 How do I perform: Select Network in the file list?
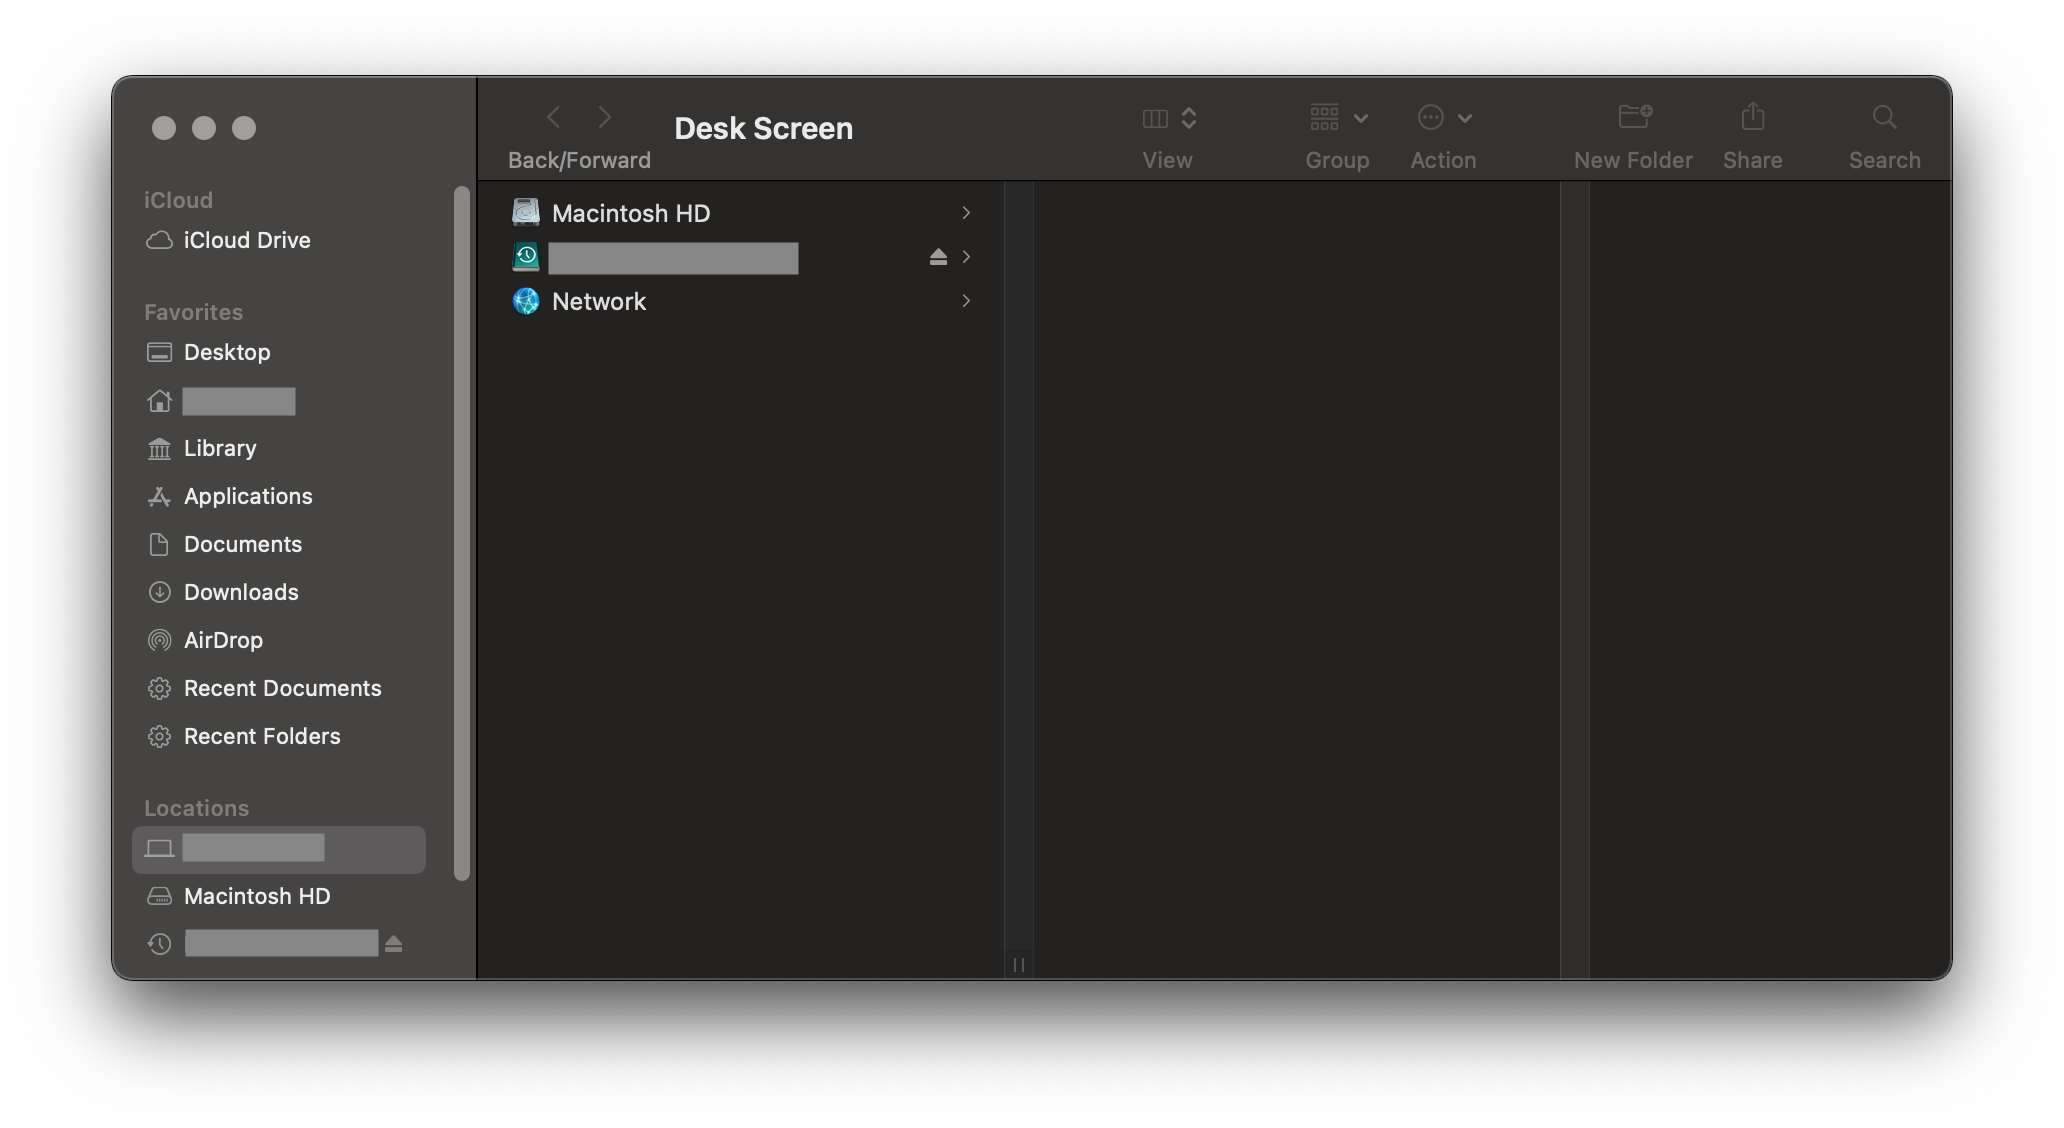pos(599,301)
